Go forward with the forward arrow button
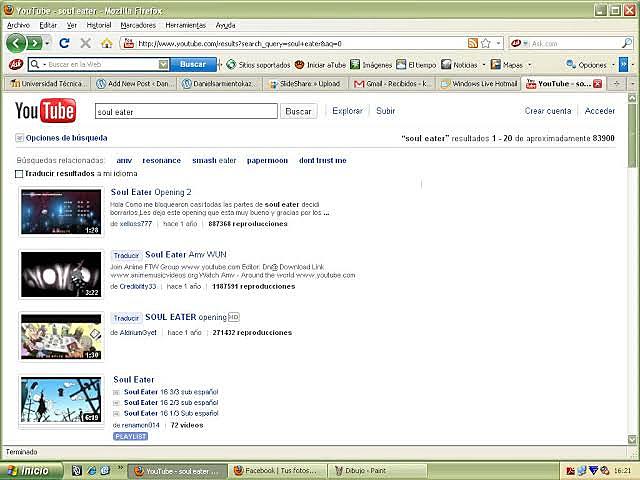 pyautogui.click(x=35, y=43)
